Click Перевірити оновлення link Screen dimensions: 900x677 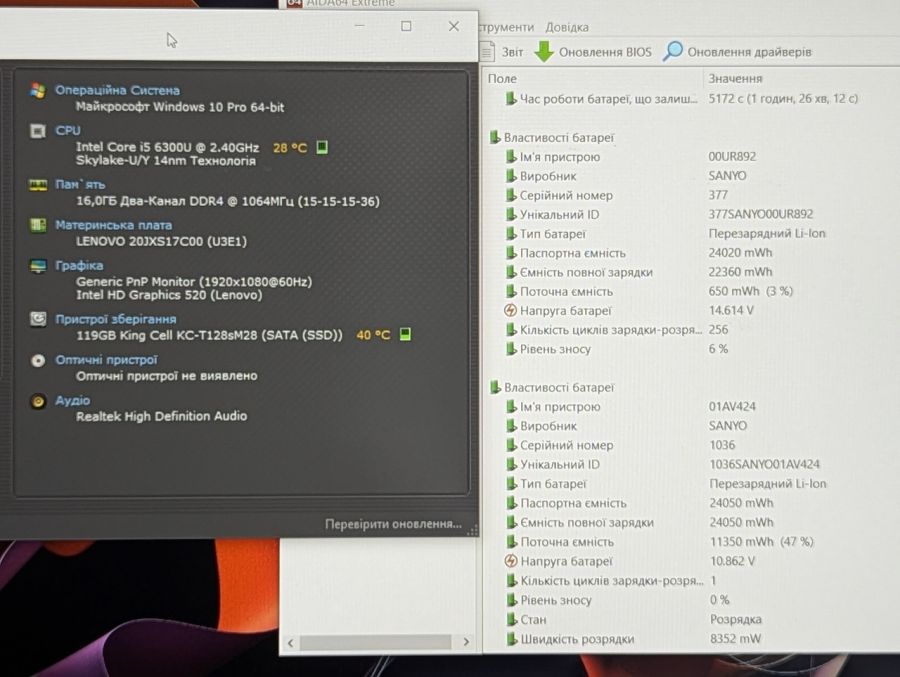393,524
